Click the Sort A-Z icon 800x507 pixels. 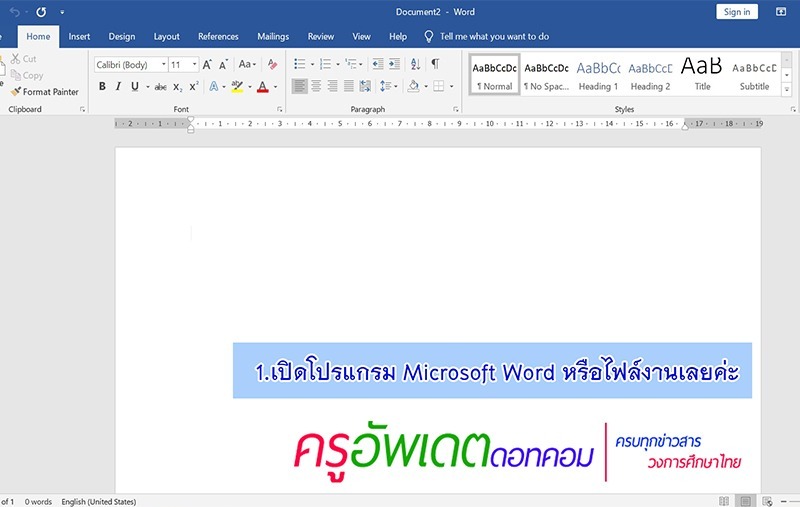click(415, 64)
